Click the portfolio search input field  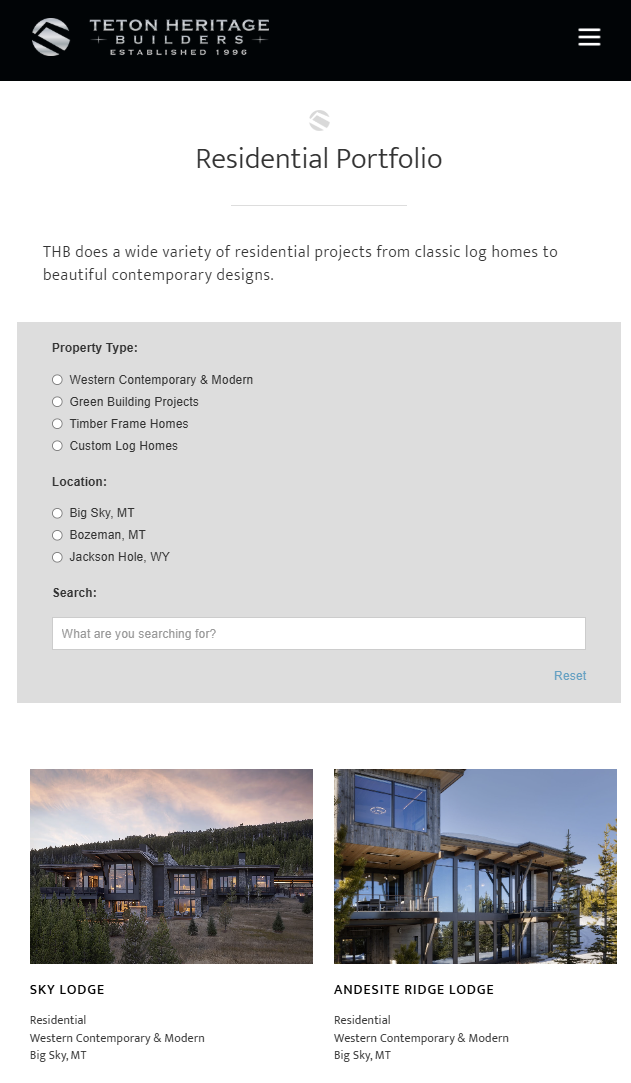[318, 633]
